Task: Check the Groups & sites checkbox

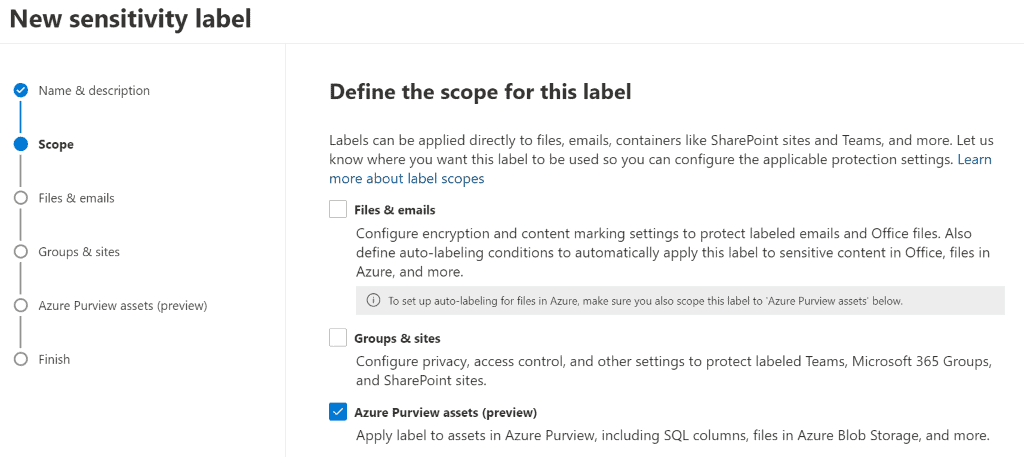Action: click(x=338, y=338)
